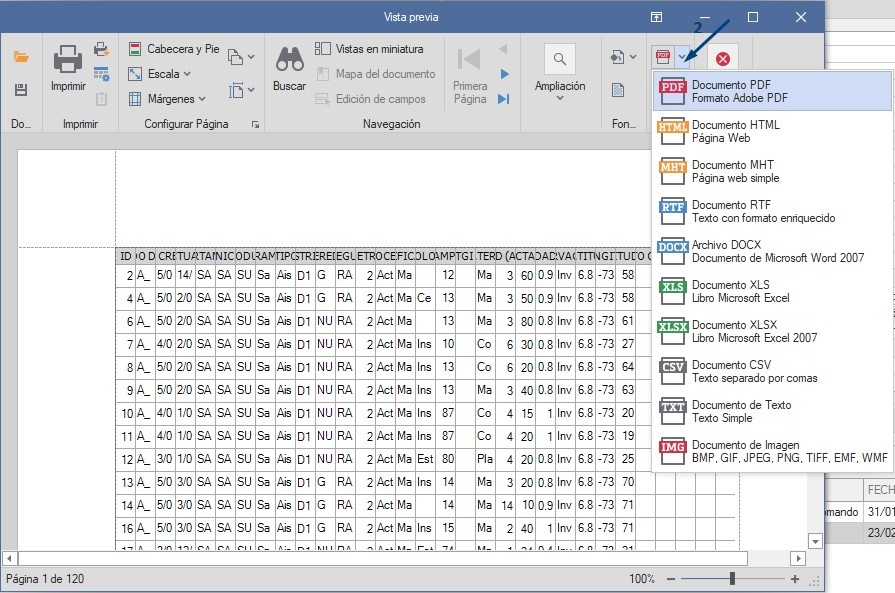Click the Cabecera y Pie button
Screen dimensions: 895x593
click(173, 49)
